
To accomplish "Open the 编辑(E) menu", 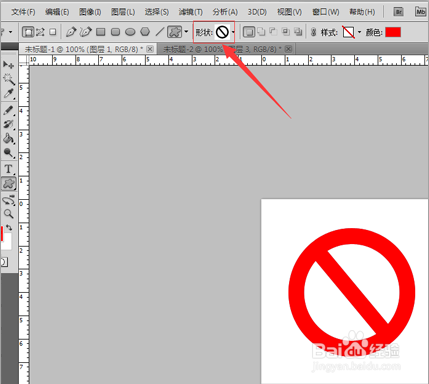I will point(57,12).
